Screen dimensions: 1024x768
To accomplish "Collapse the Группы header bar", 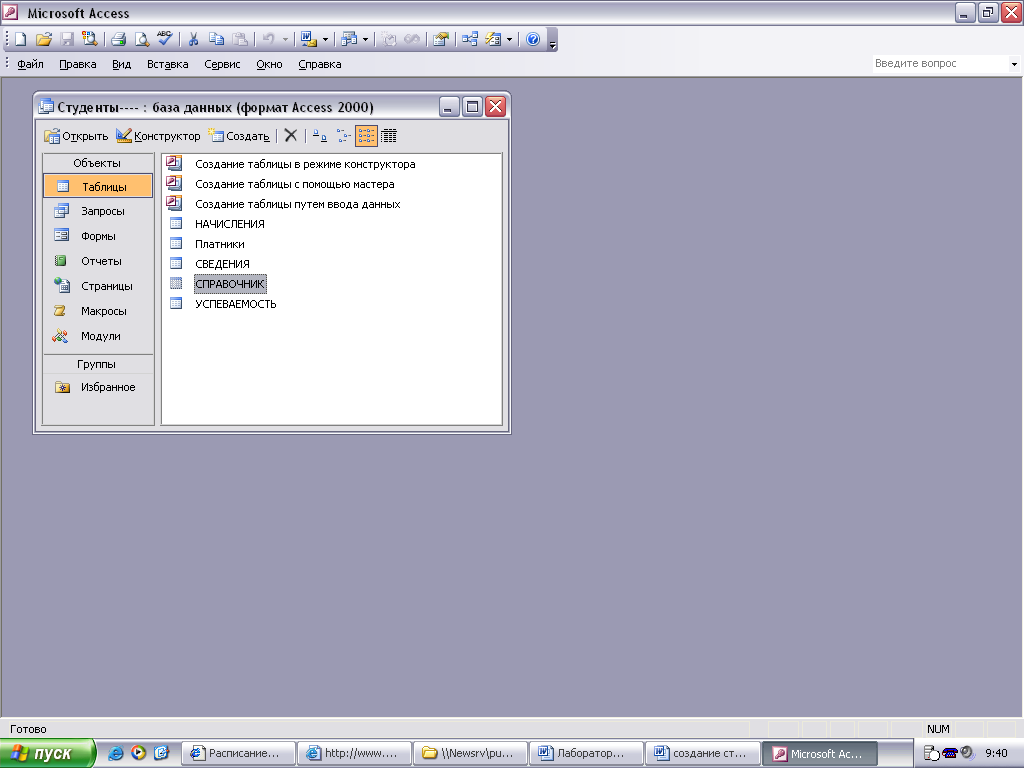I will [98, 364].
